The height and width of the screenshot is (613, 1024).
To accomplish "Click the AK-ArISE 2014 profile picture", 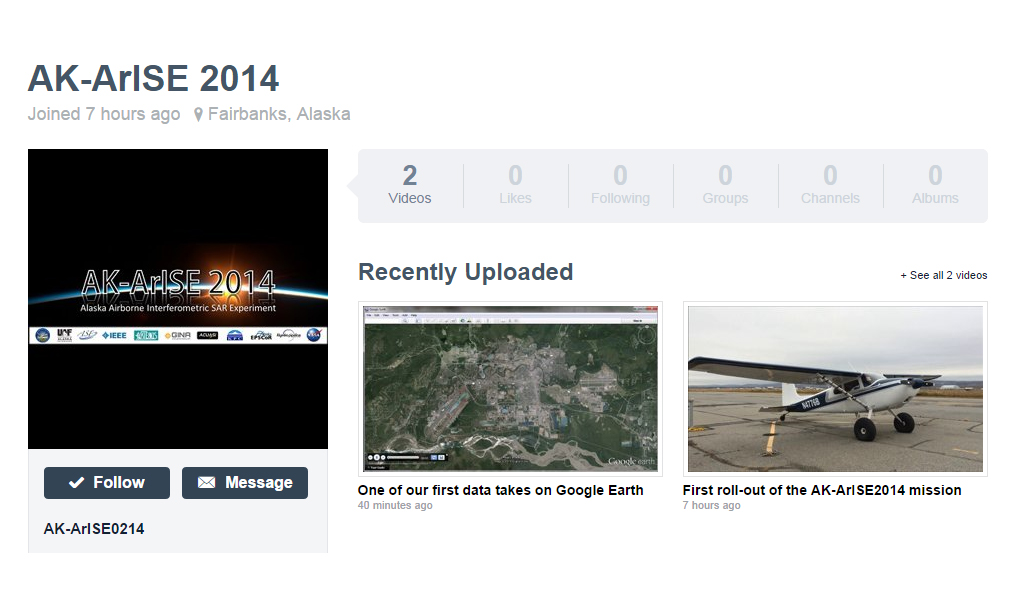I will (x=178, y=298).
